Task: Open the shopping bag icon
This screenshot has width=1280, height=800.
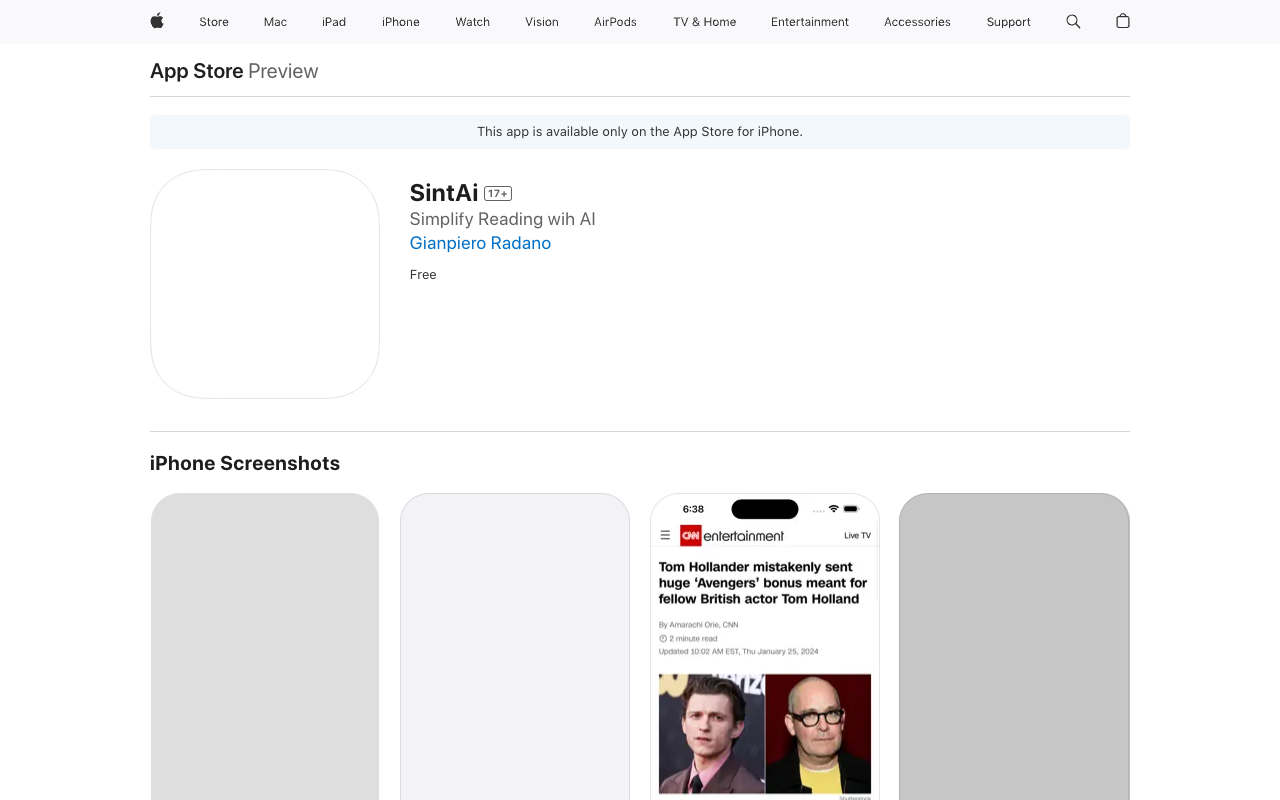Action: 1123,21
